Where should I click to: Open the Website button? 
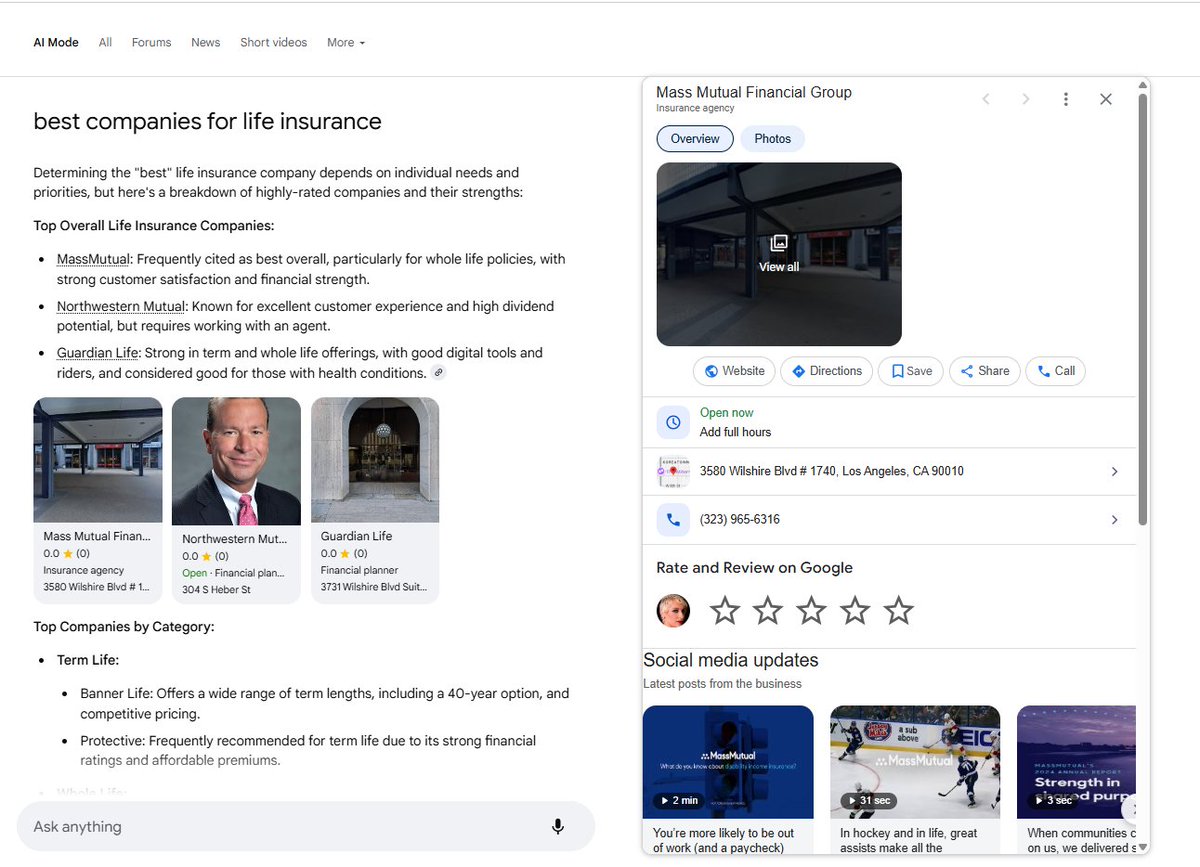click(x=735, y=371)
